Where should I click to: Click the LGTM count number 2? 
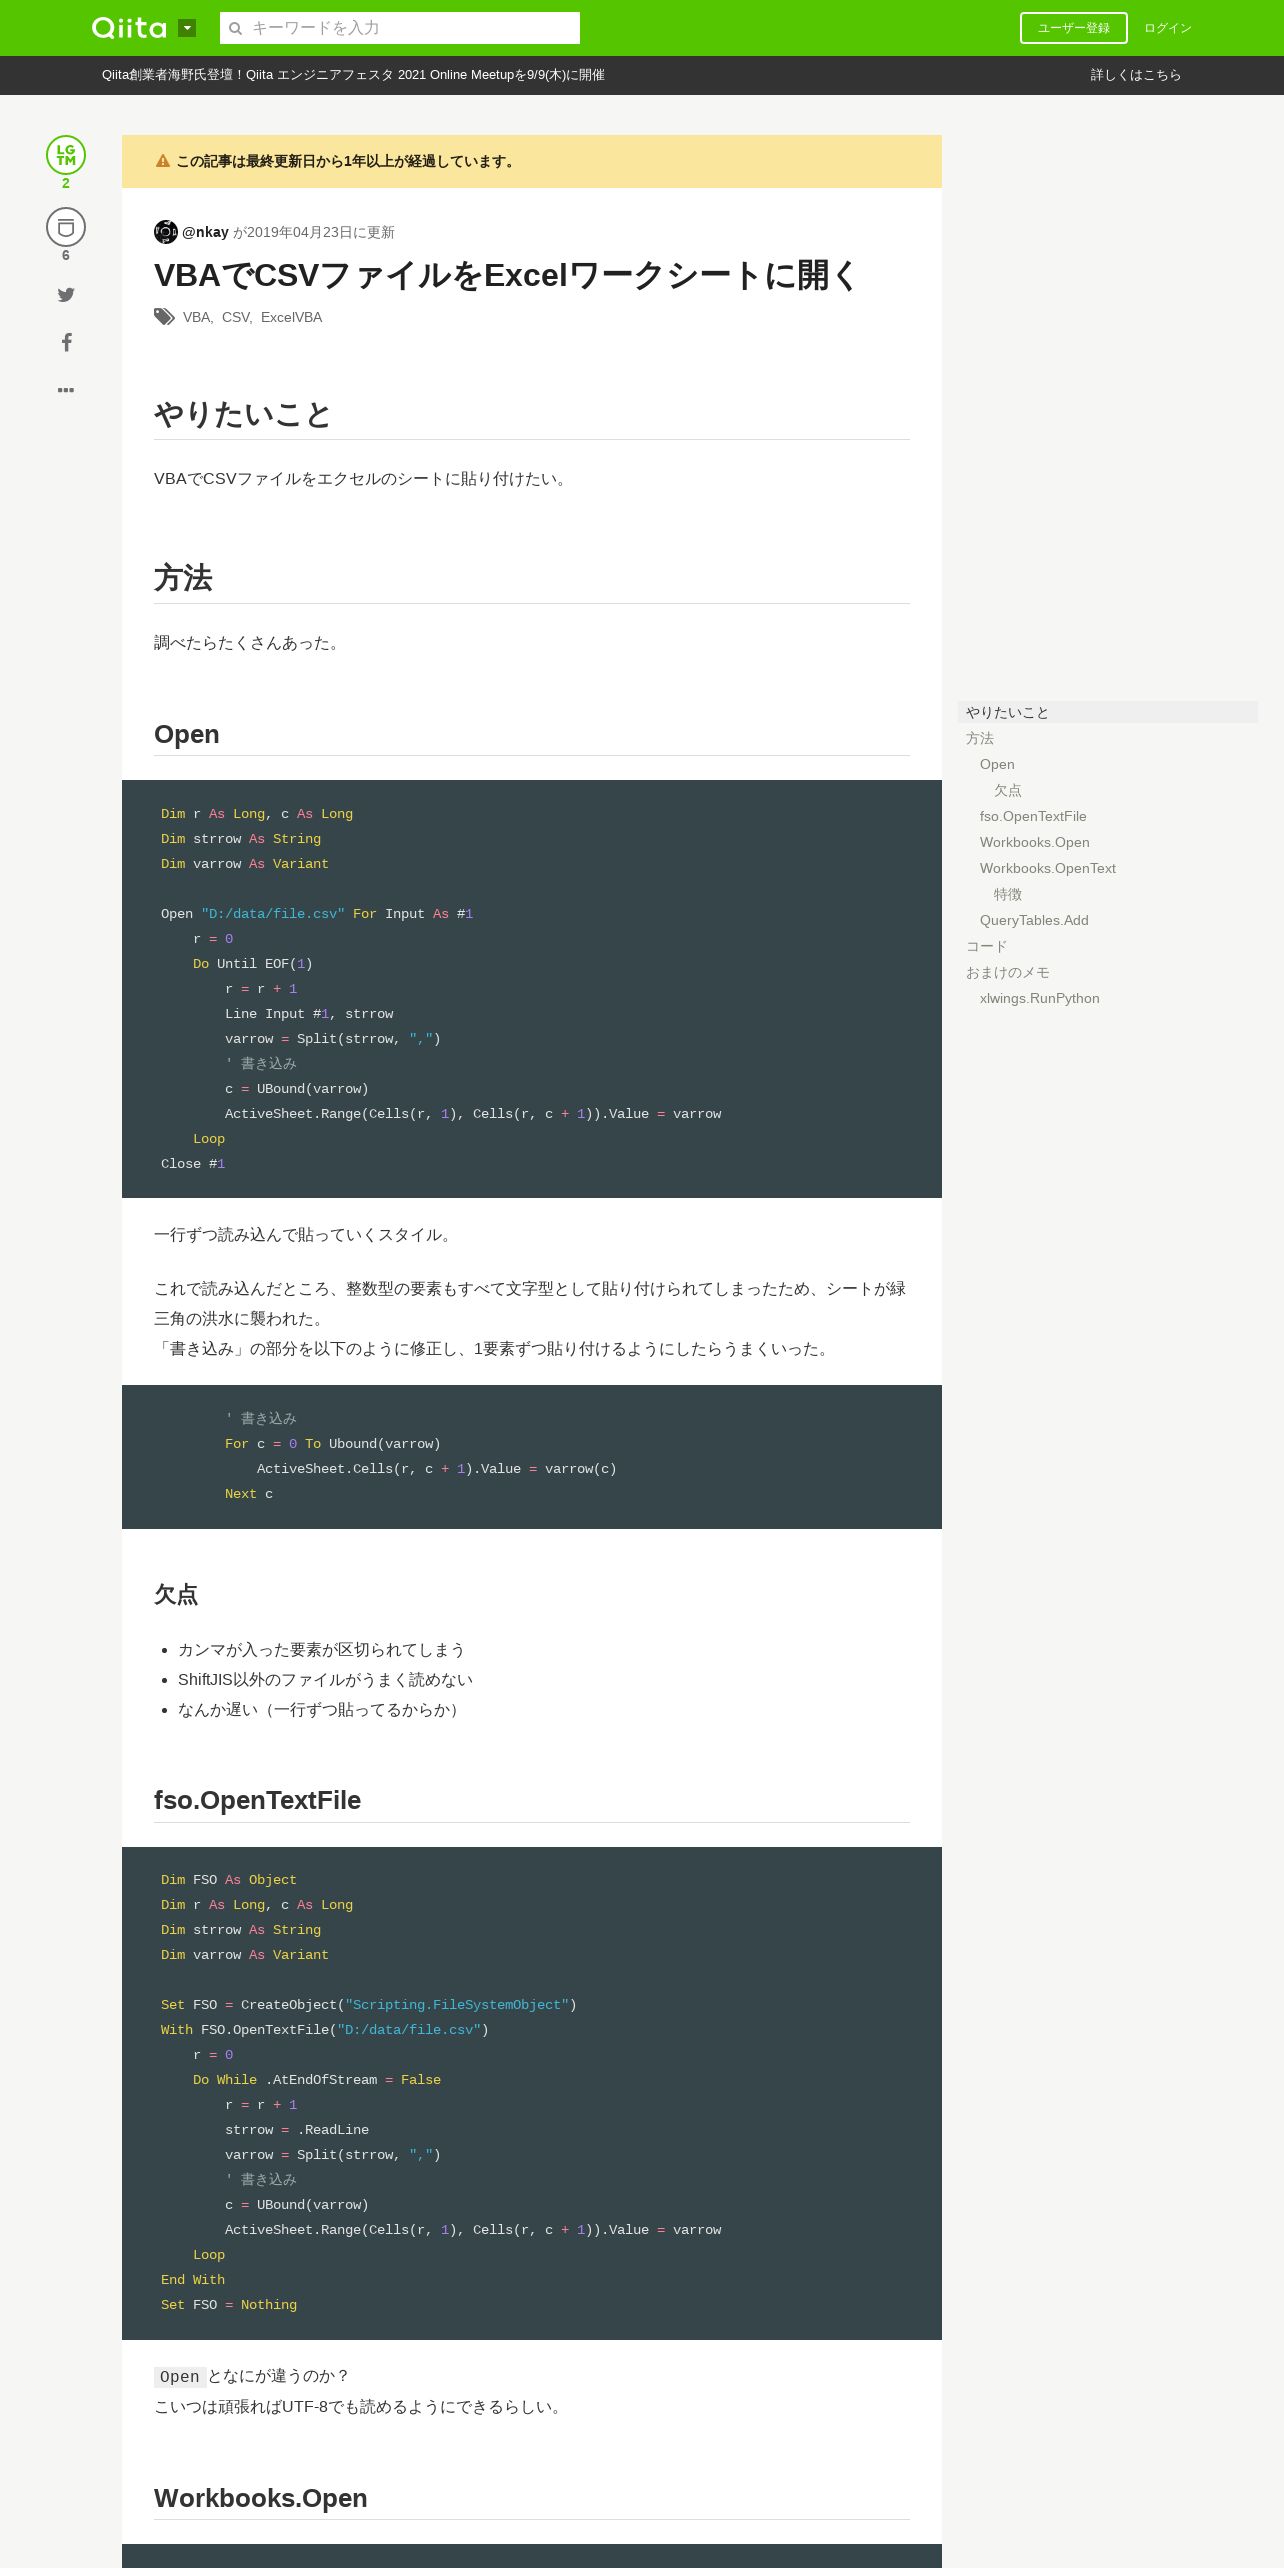pyautogui.click(x=66, y=183)
